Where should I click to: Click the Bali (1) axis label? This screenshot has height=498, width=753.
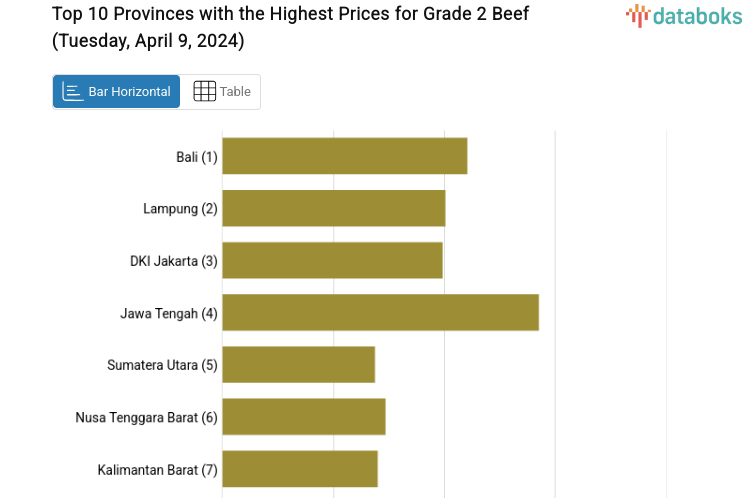click(x=196, y=157)
